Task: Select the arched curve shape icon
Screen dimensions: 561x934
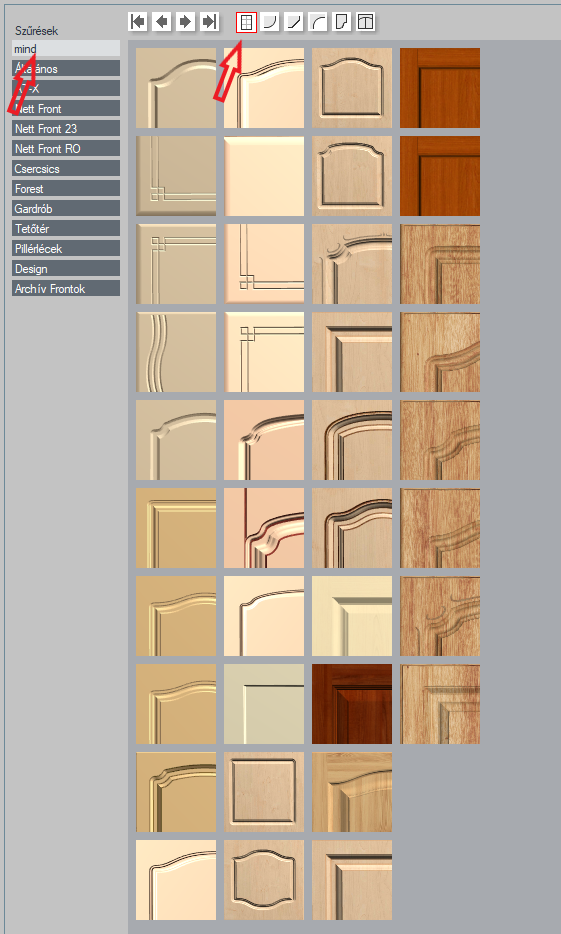Action: tap(318, 22)
